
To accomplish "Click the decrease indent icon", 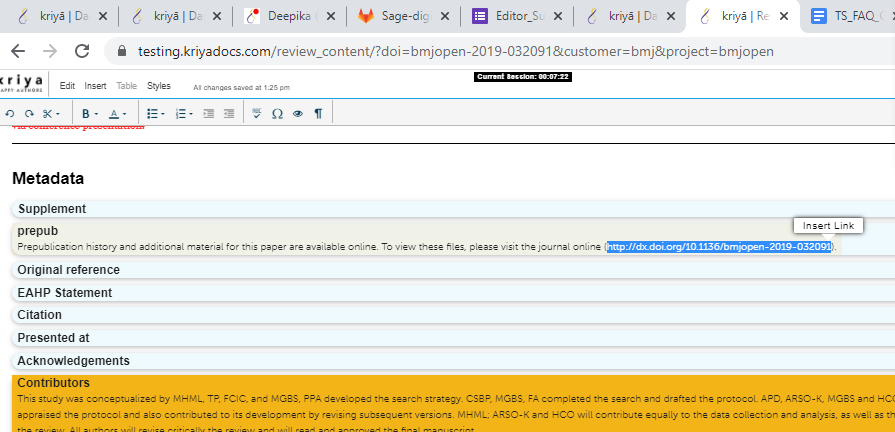I will [229, 114].
